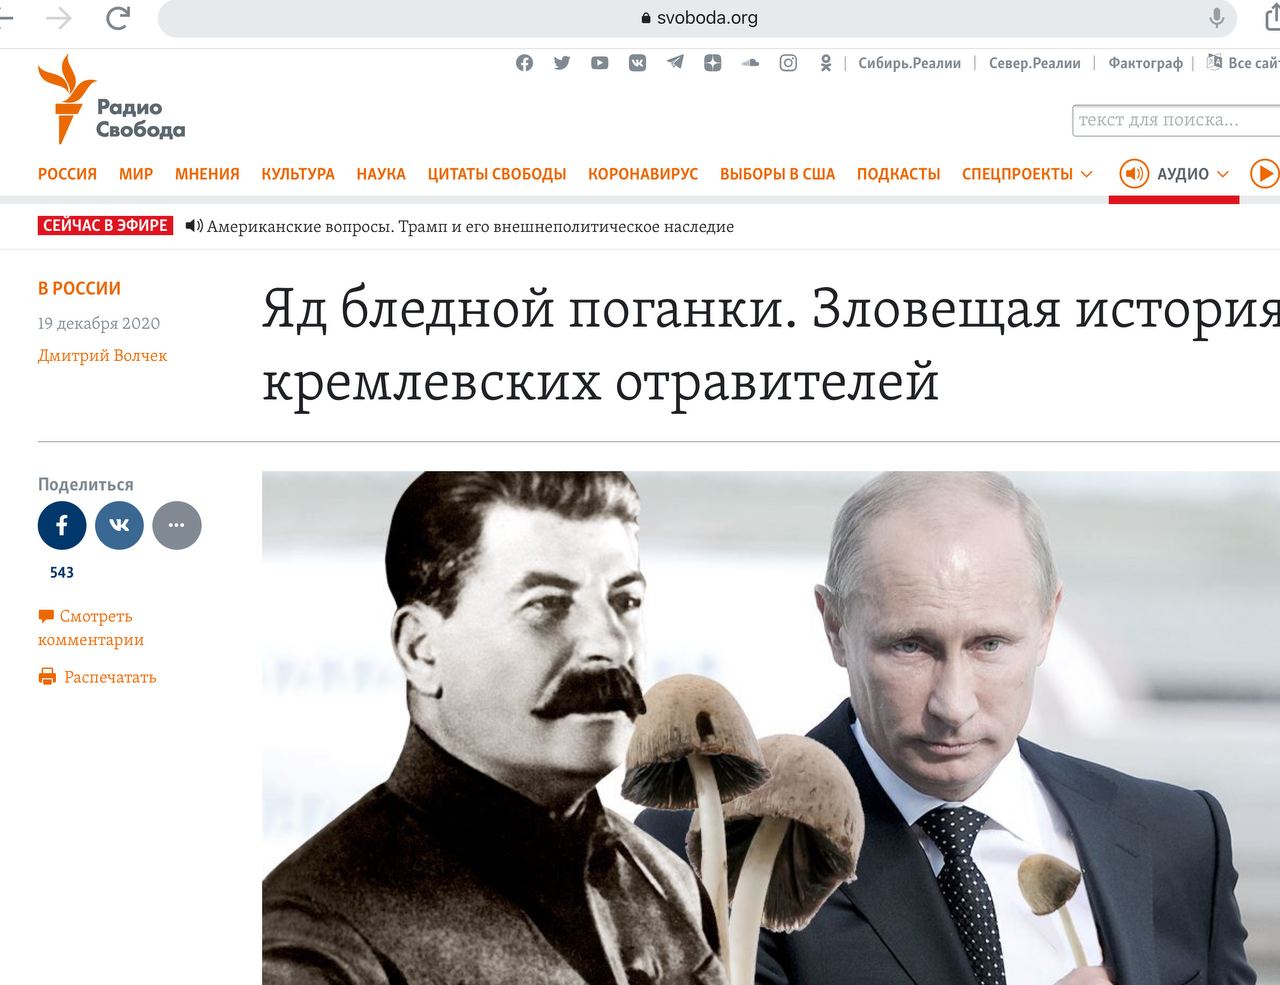1280x985 pixels.
Task: Click the speaker icon beside live broadcast title
Action: [194, 226]
